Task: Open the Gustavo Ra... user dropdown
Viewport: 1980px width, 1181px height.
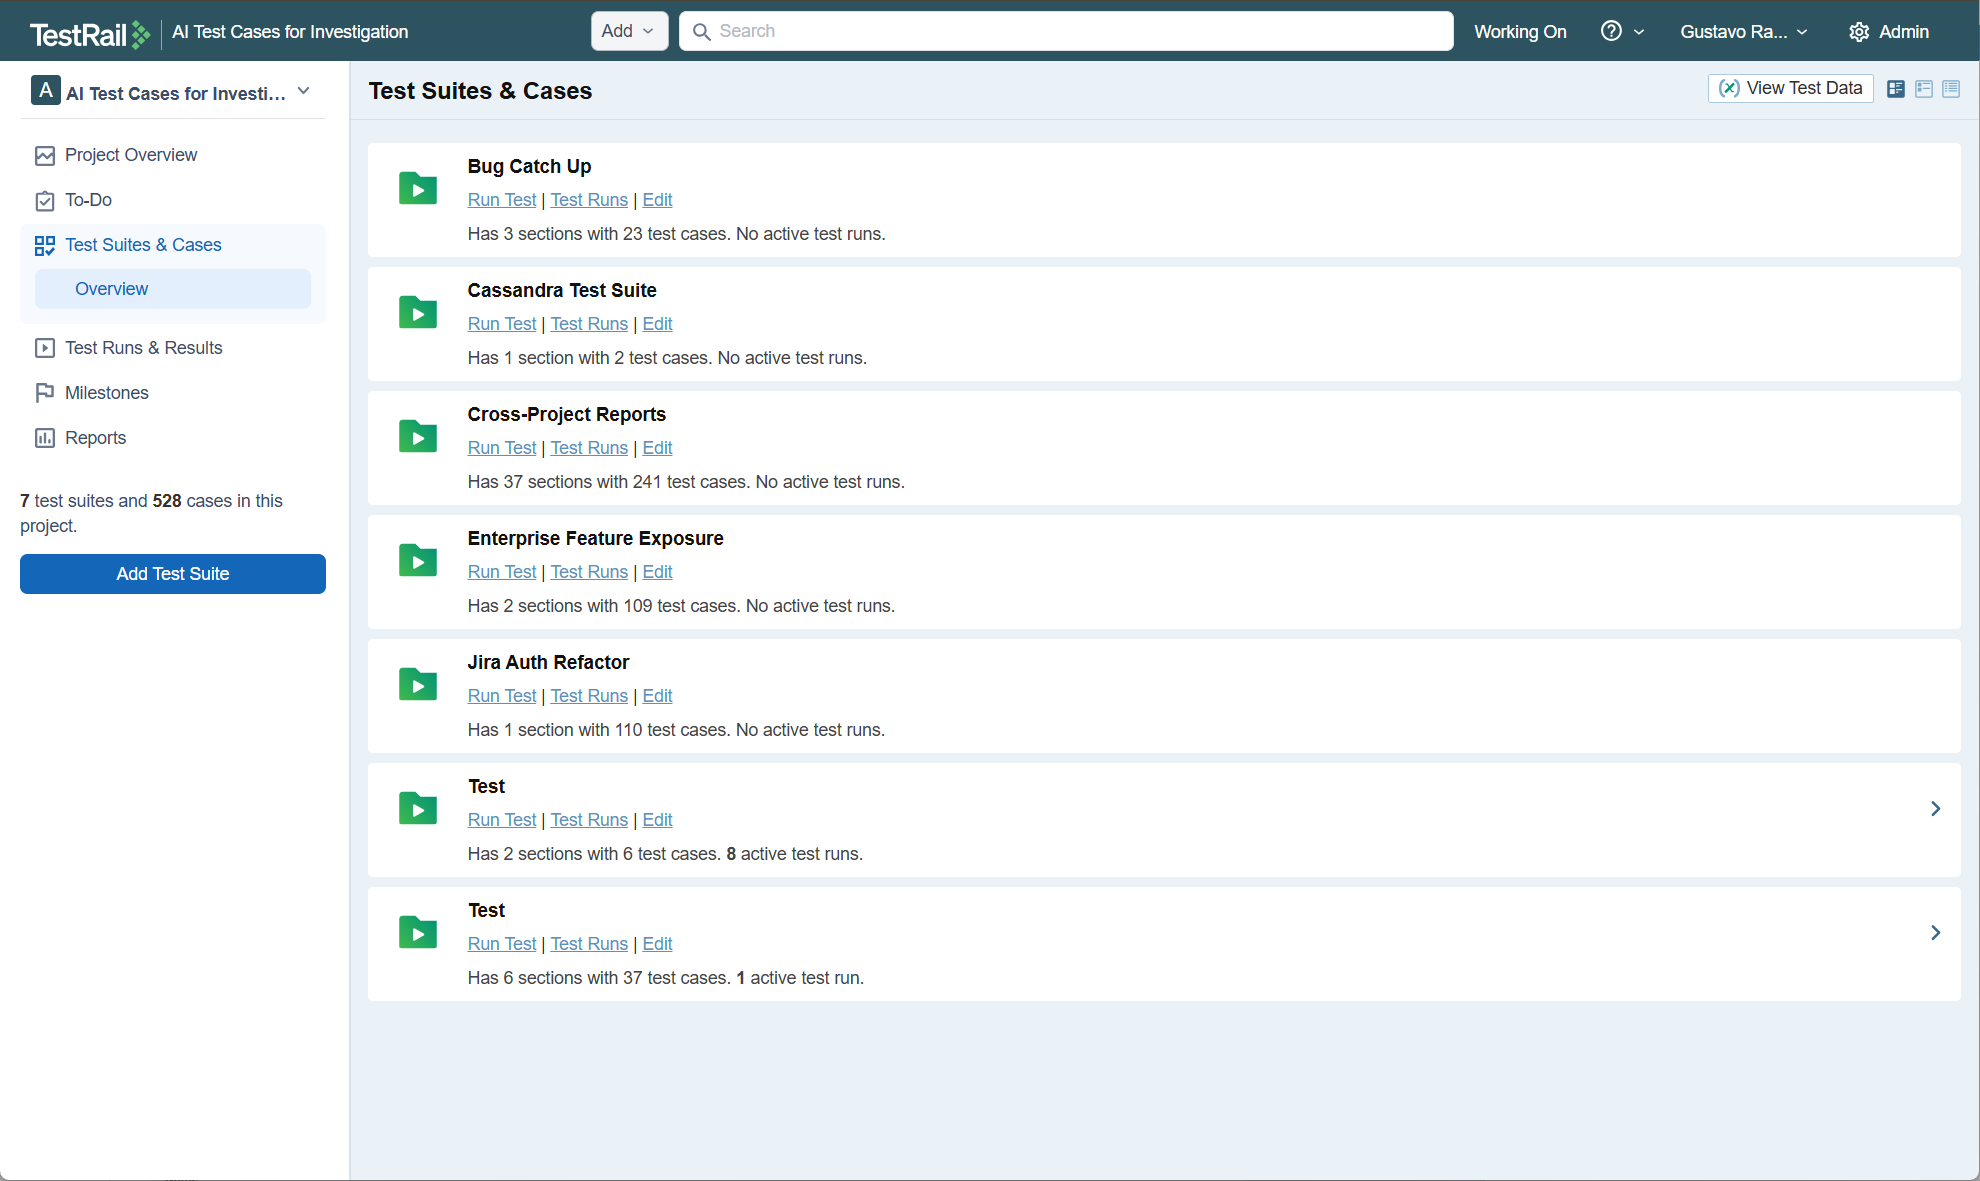Action: coord(1743,32)
